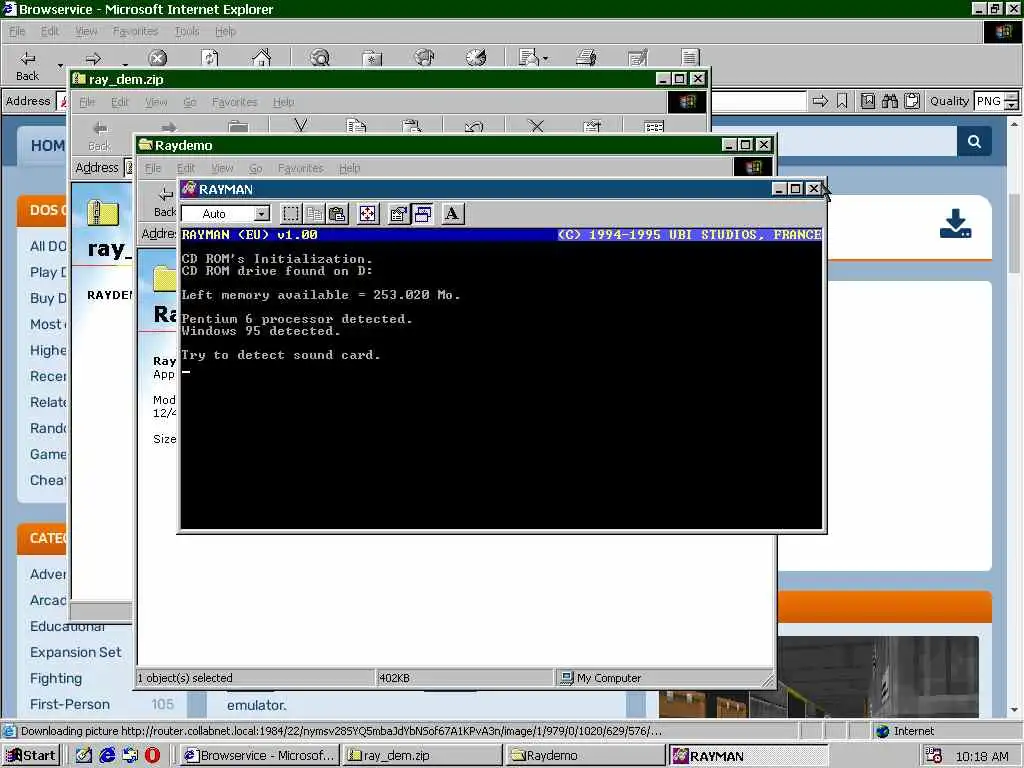The width and height of the screenshot is (1024, 768).
Task: Click the PNG quality field
Action: point(989,101)
